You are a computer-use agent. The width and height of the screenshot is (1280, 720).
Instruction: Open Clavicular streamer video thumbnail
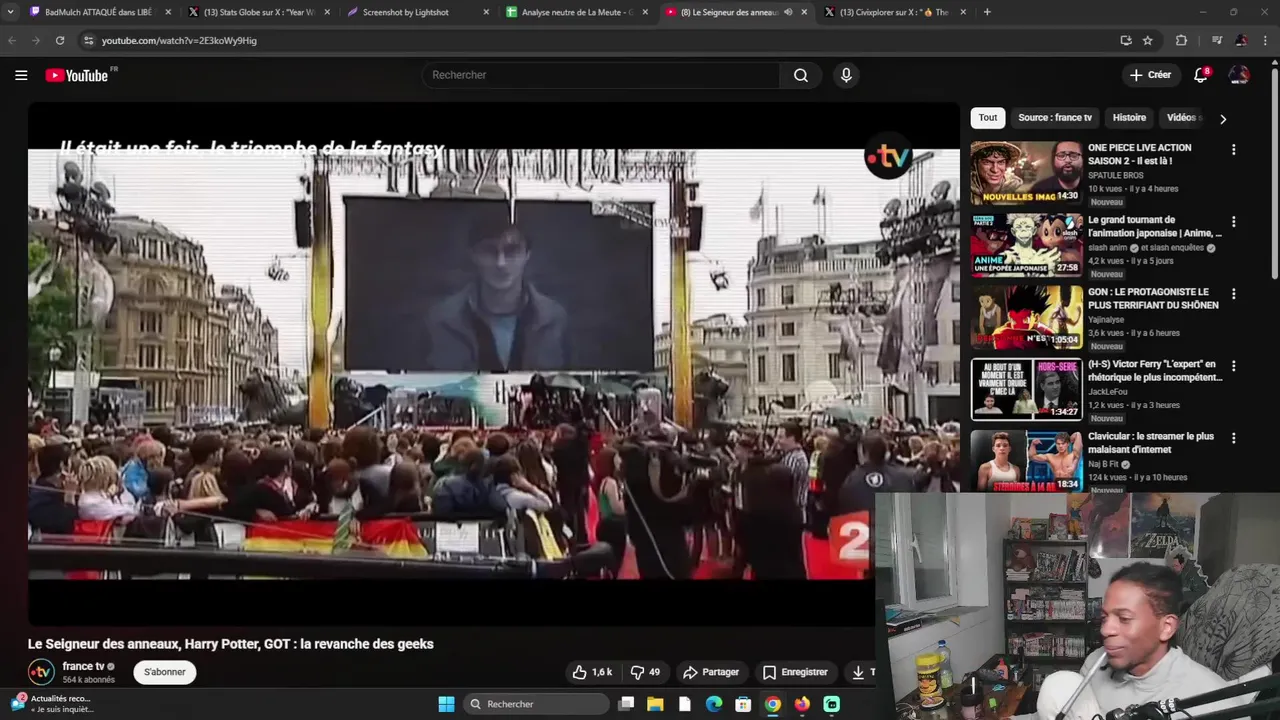1026,460
